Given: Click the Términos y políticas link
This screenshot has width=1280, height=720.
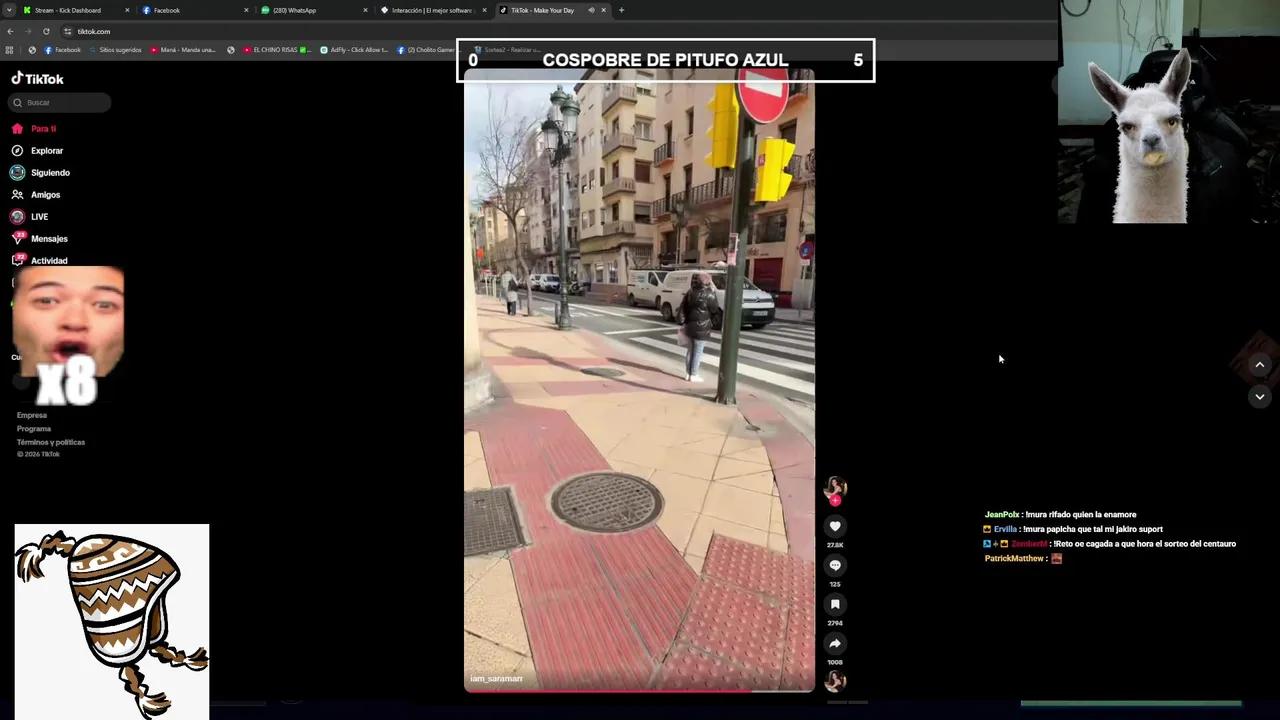Looking at the screenshot, I should point(51,442).
